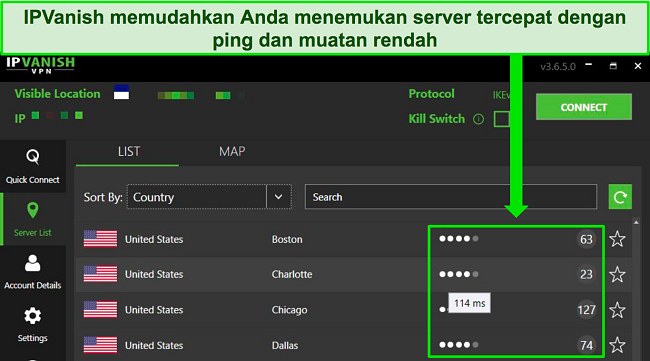Screen dimensions: 650x361
Task: Click the Charlotte ping signal dots
Action: tap(458, 274)
